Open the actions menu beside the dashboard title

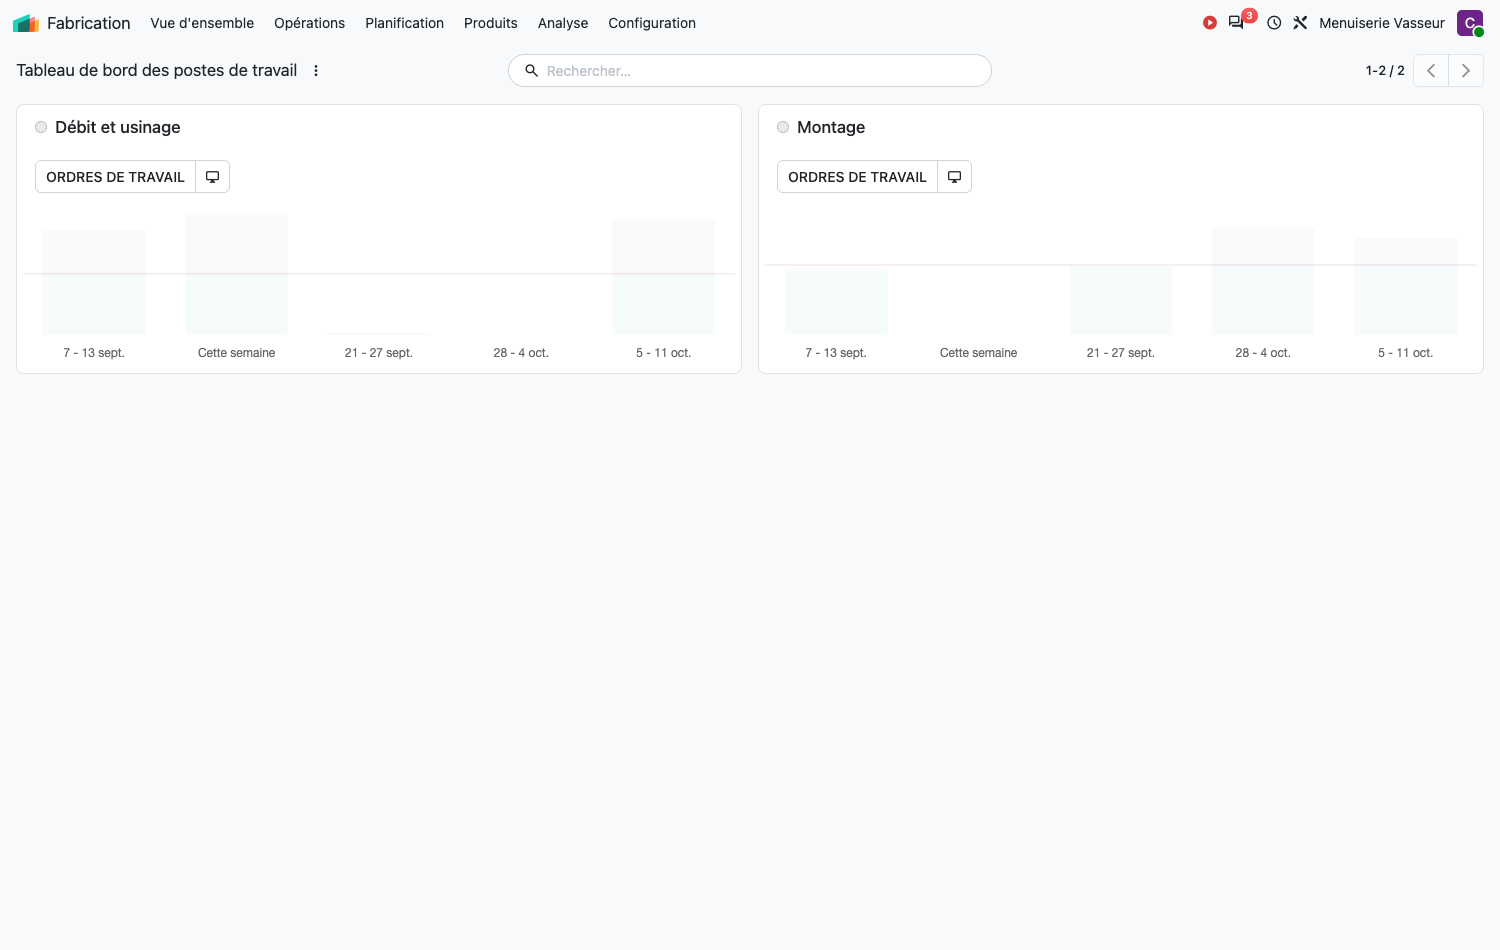pos(316,71)
